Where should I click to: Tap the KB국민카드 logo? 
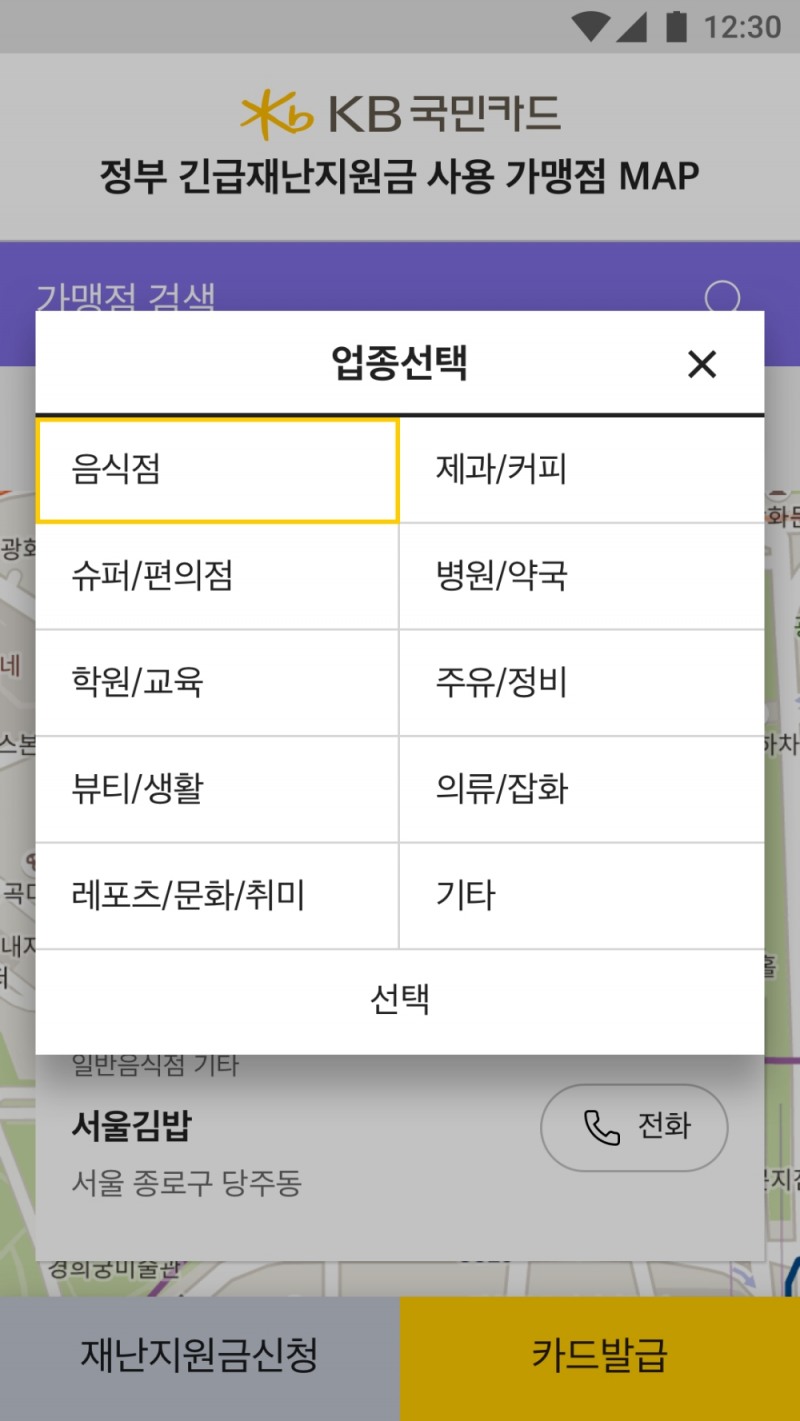(398, 114)
